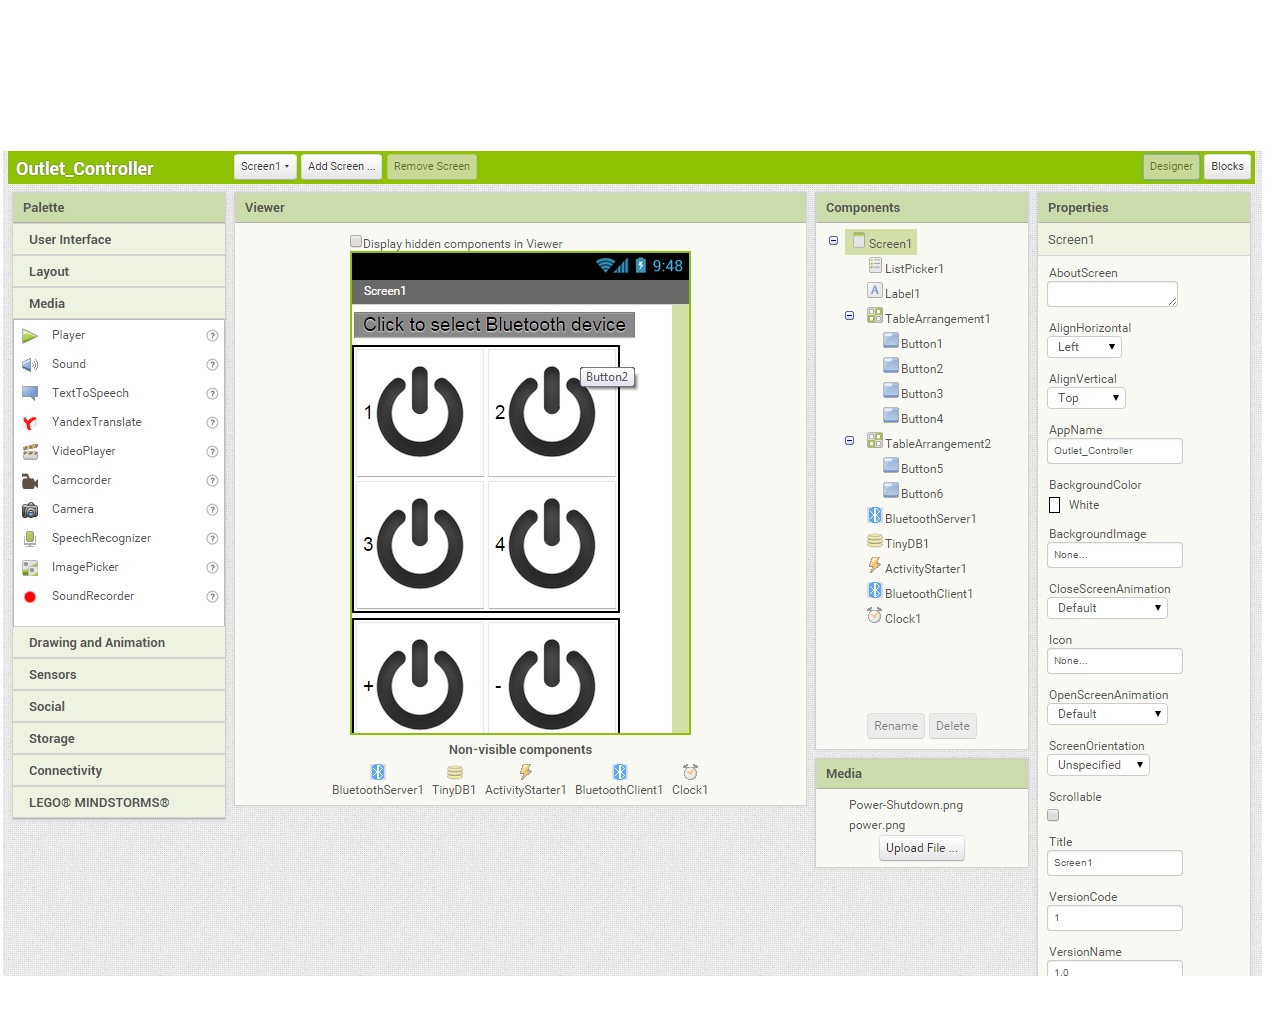Select the VideoPlayer component

pyautogui.click(x=85, y=451)
